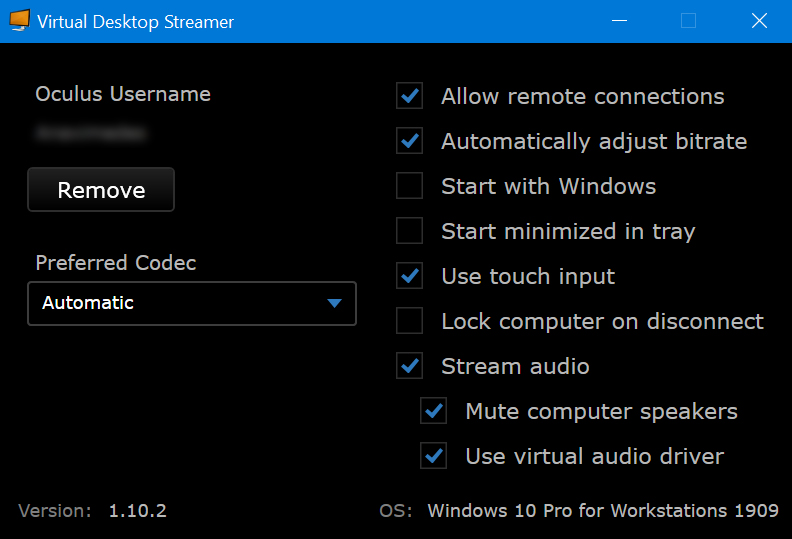792x539 pixels.
Task: Click the blurred Oculus username
Action: coord(90,132)
